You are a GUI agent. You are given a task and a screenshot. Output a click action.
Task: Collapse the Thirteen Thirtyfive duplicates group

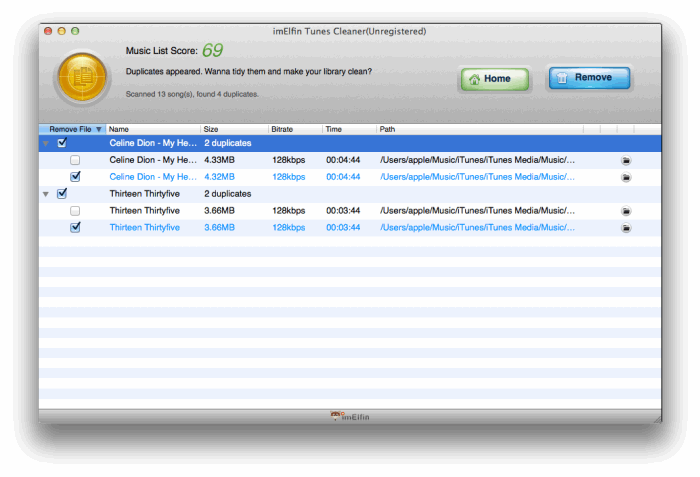[46, 194]
